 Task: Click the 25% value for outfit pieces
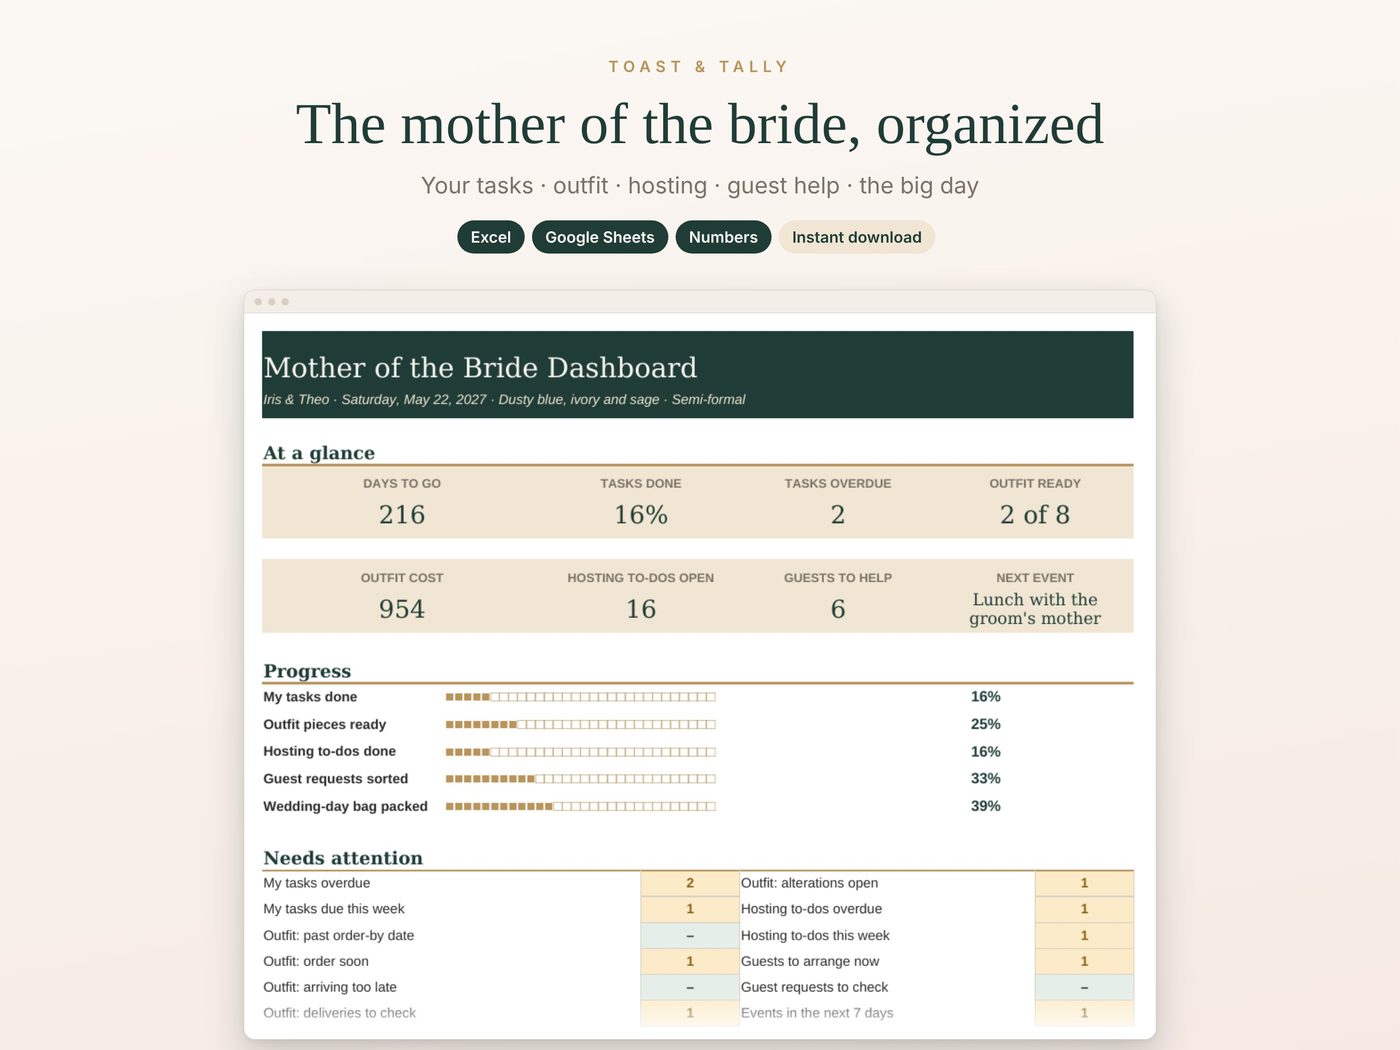click(x=985, y=724)
